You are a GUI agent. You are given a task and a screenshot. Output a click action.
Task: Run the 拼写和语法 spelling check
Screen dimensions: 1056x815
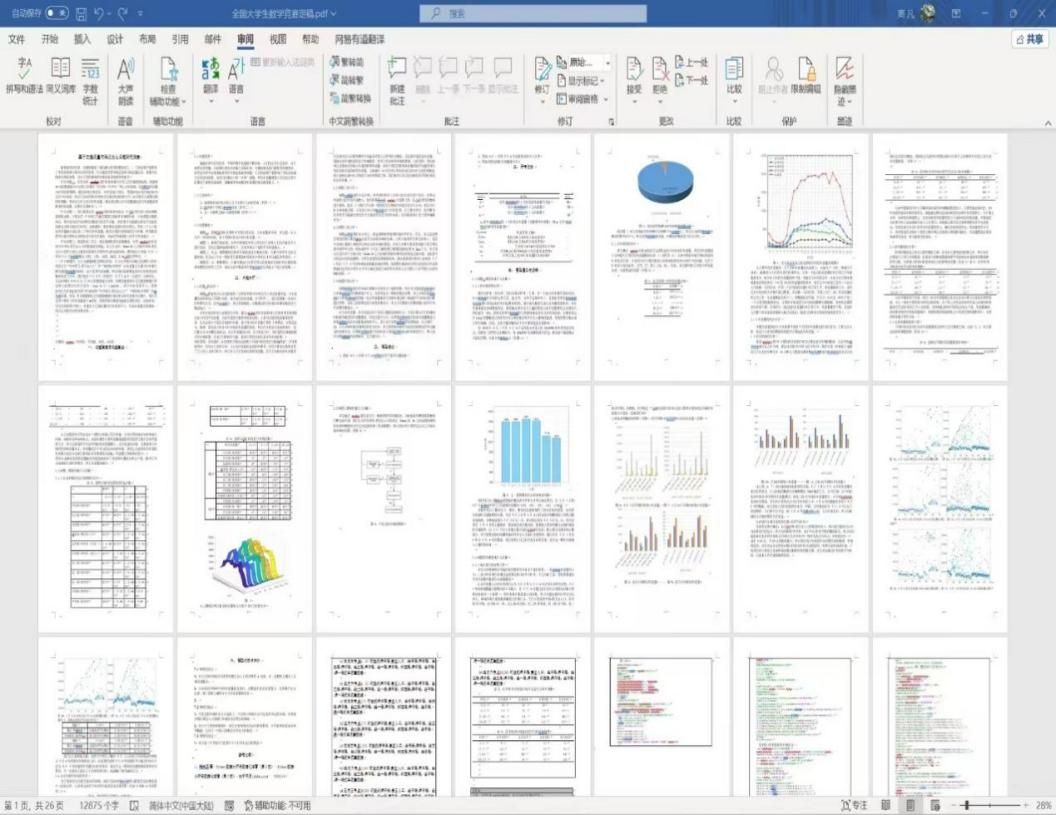click(x=24, y=74)
